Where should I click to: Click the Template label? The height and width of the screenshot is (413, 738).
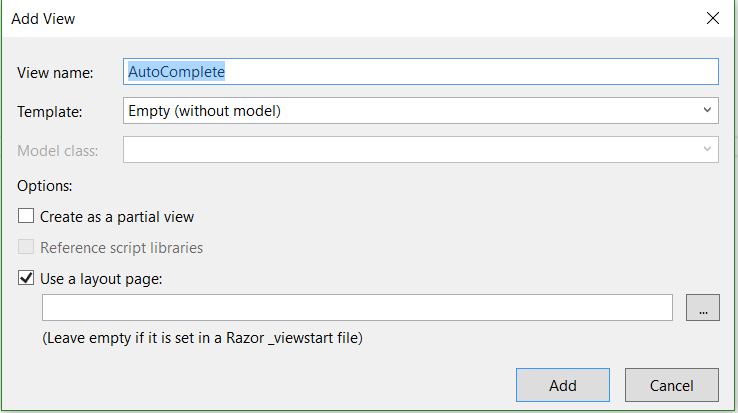point(50,111)
